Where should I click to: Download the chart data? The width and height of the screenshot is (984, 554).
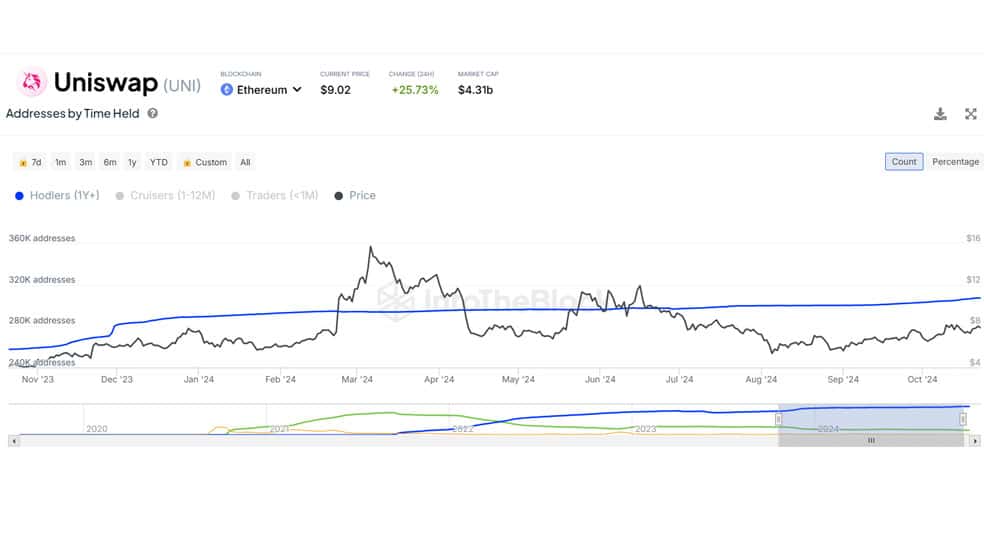(x=940, y=114)
